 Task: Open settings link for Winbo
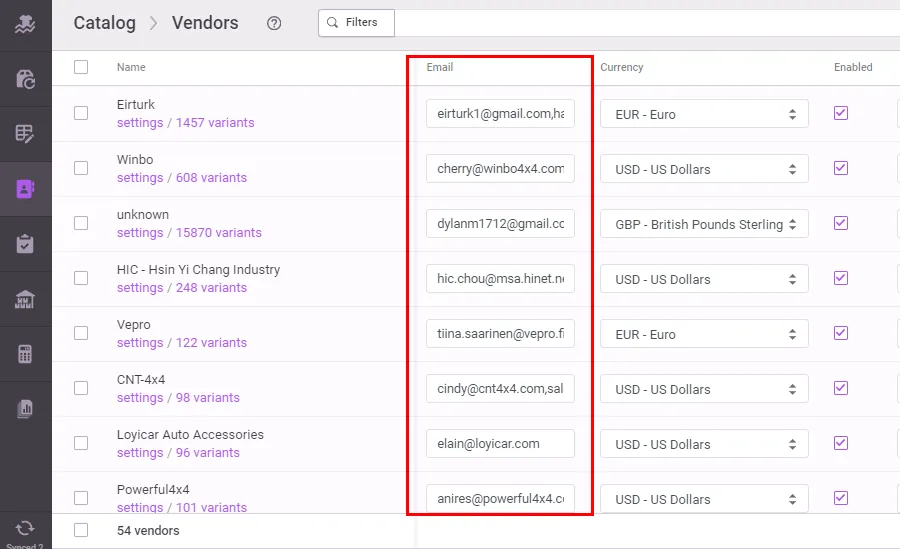[140, 178]
